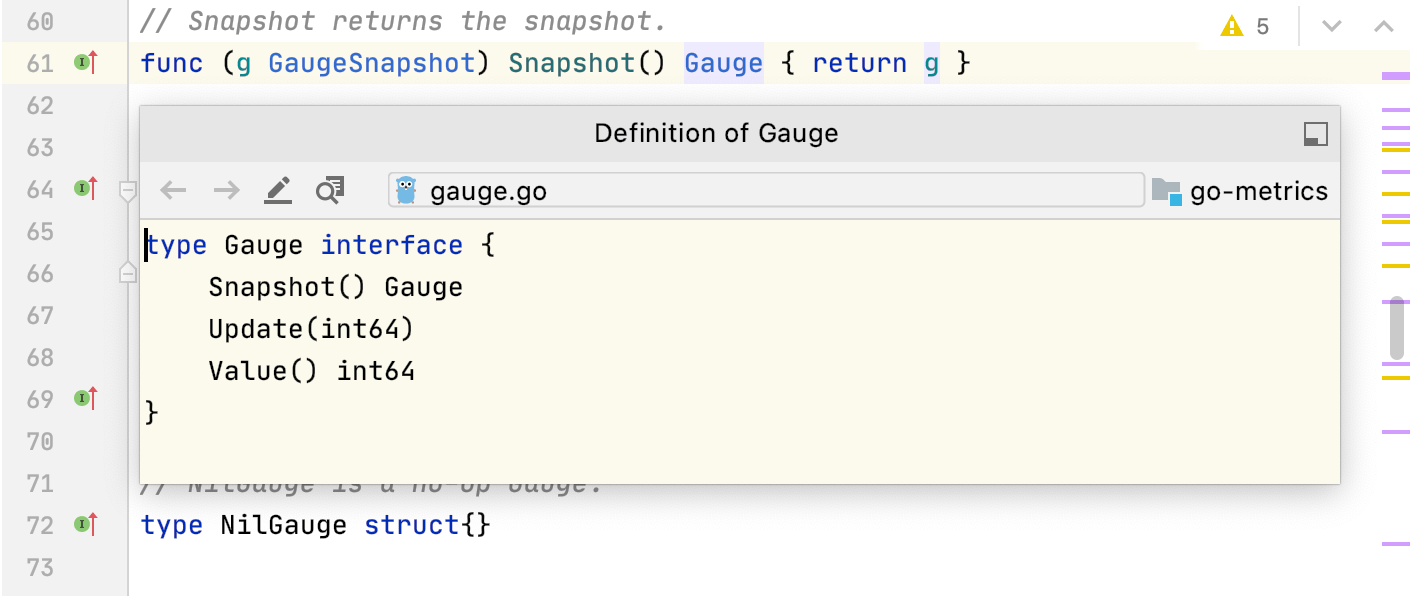Click the Gauge return type on line 61
Image resolution: width=1412 pixels, height=596 pixels.
(x=723, y=64)
